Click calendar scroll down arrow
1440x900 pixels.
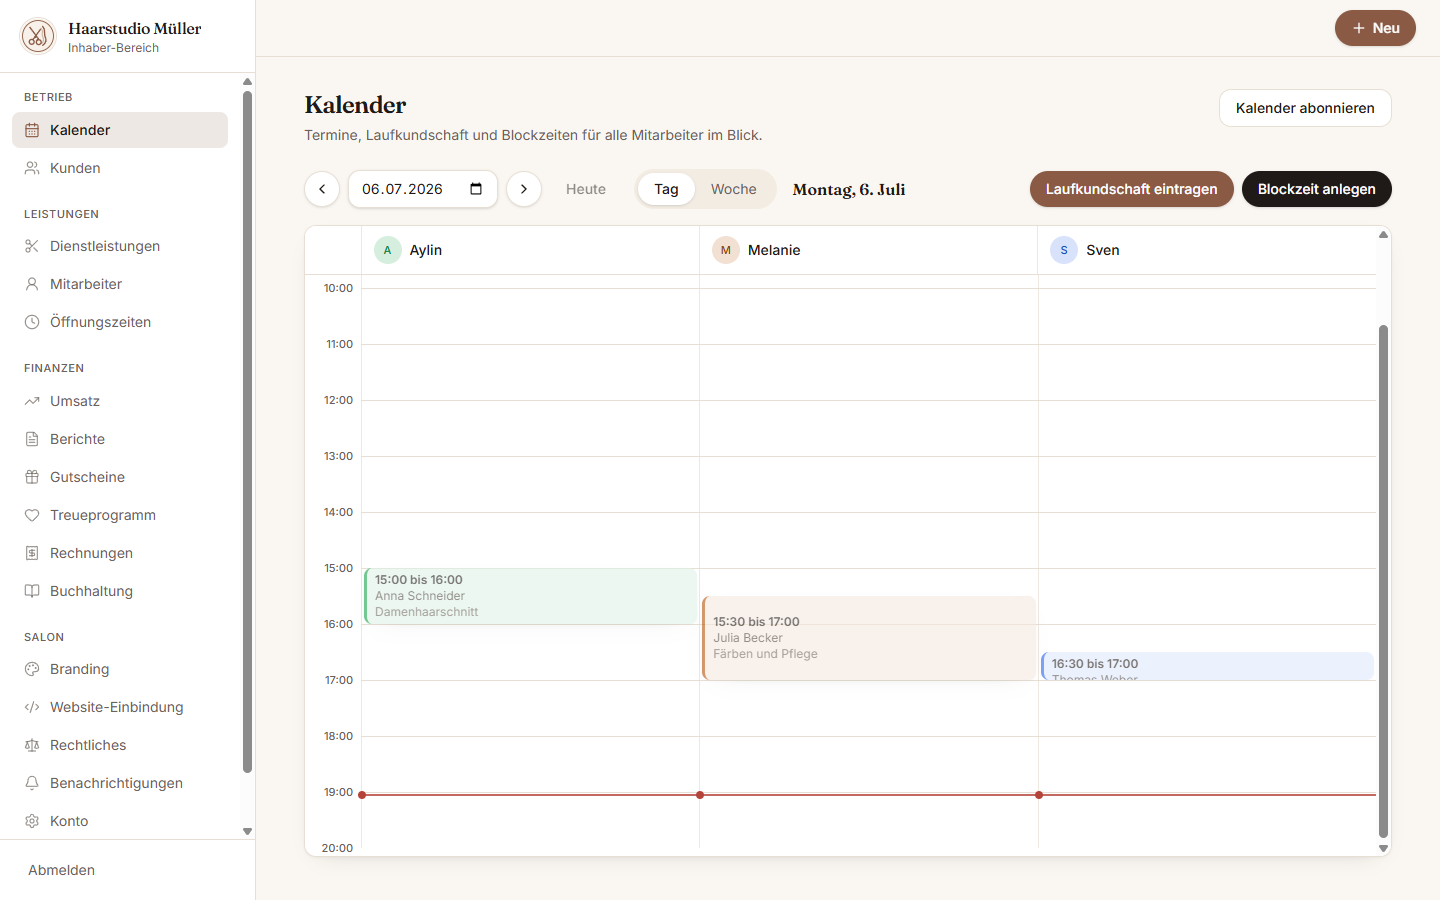[x=1384, y=848]
